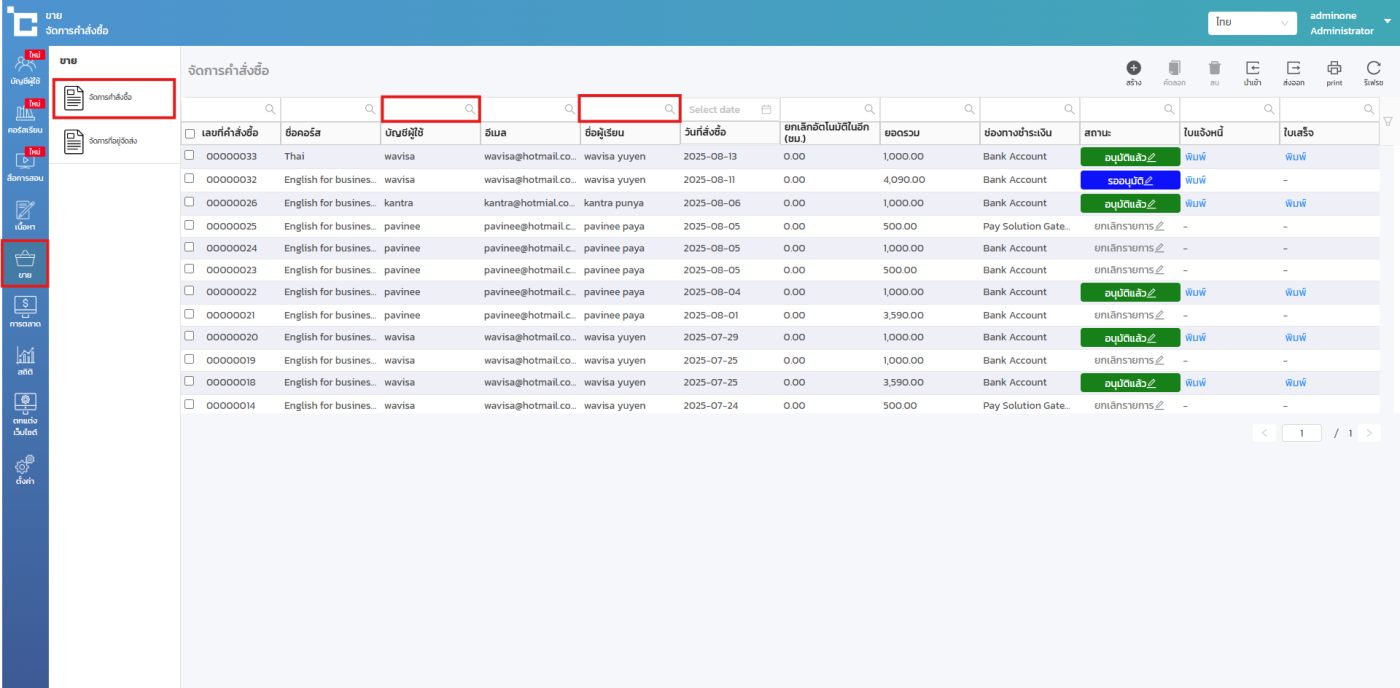Click the Export (ส่งออก) toolbar icon
This screenshot has width=1400, height=688.
pyautogui.click(x=1293, y=68)
